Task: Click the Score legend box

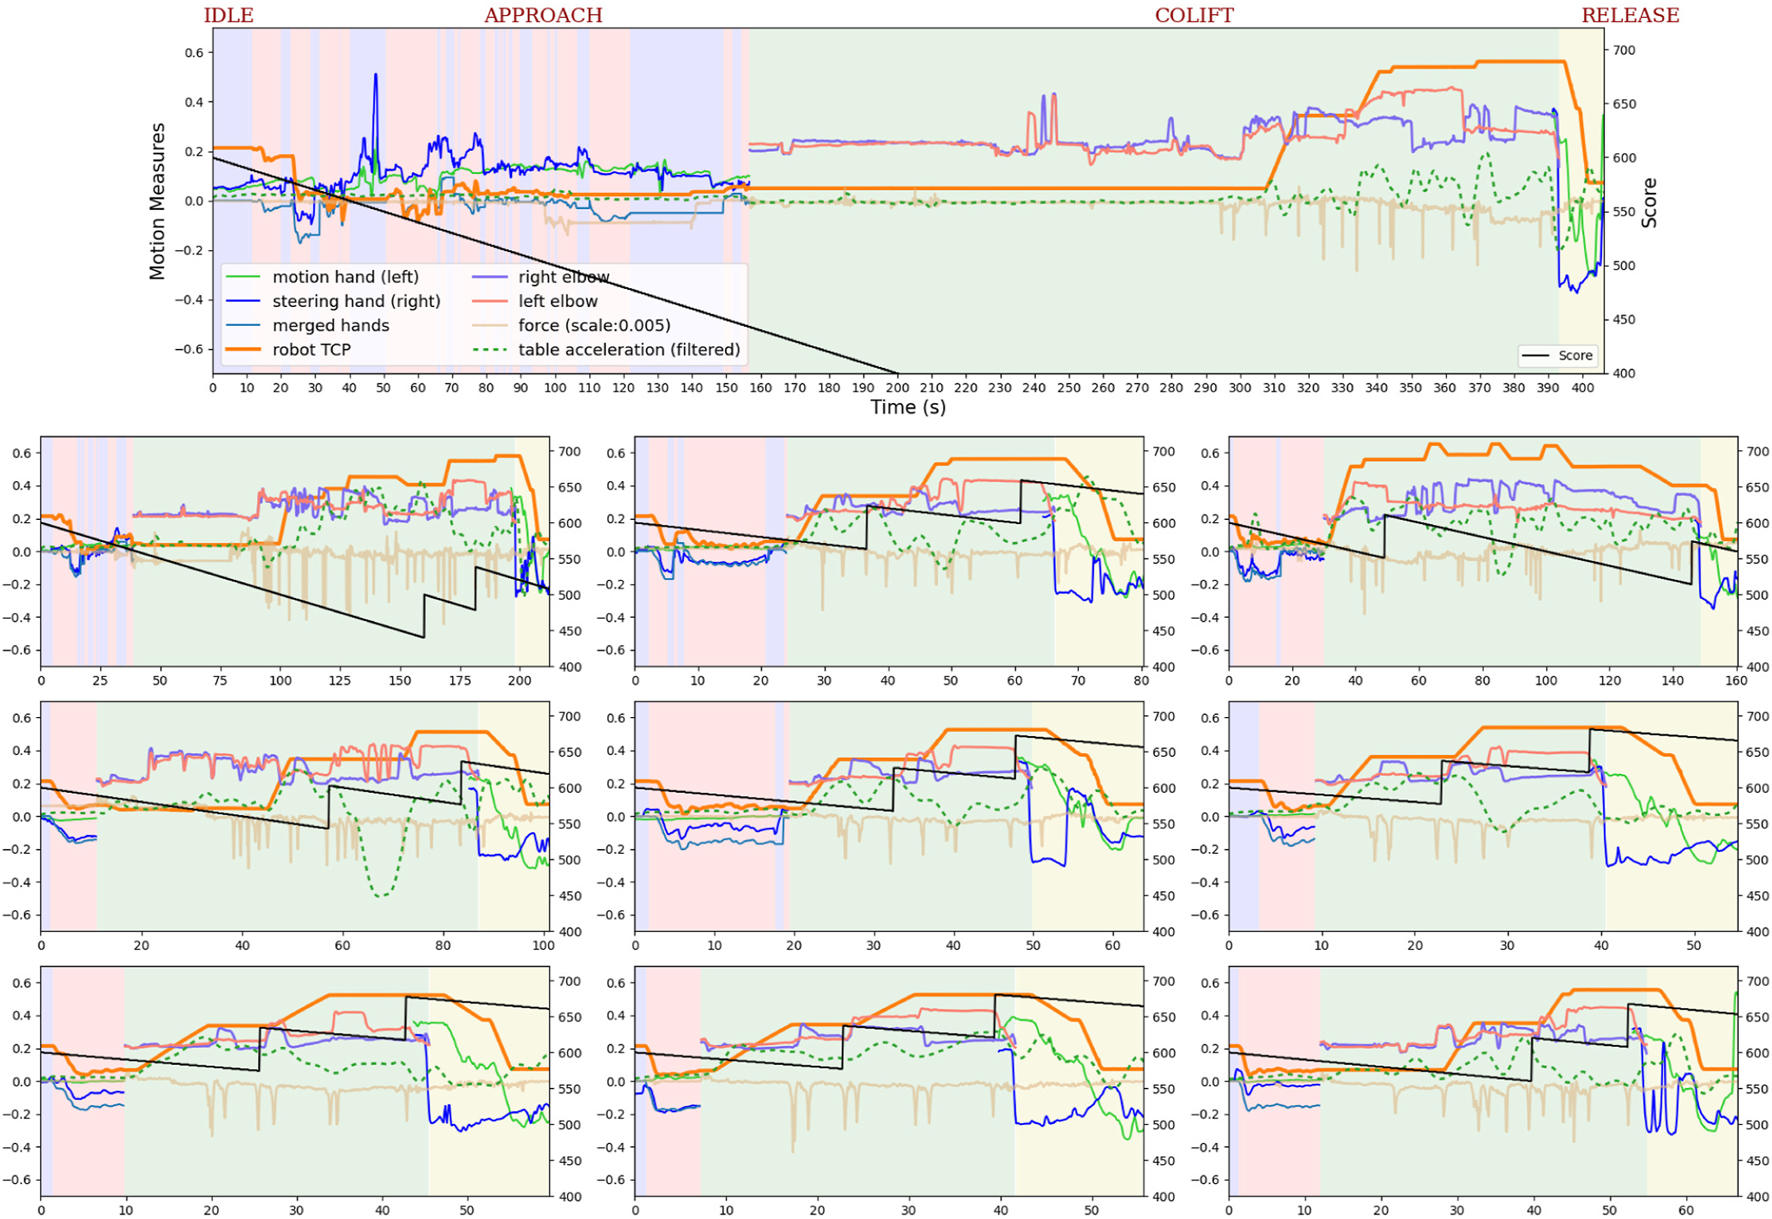Action: 1557,355
